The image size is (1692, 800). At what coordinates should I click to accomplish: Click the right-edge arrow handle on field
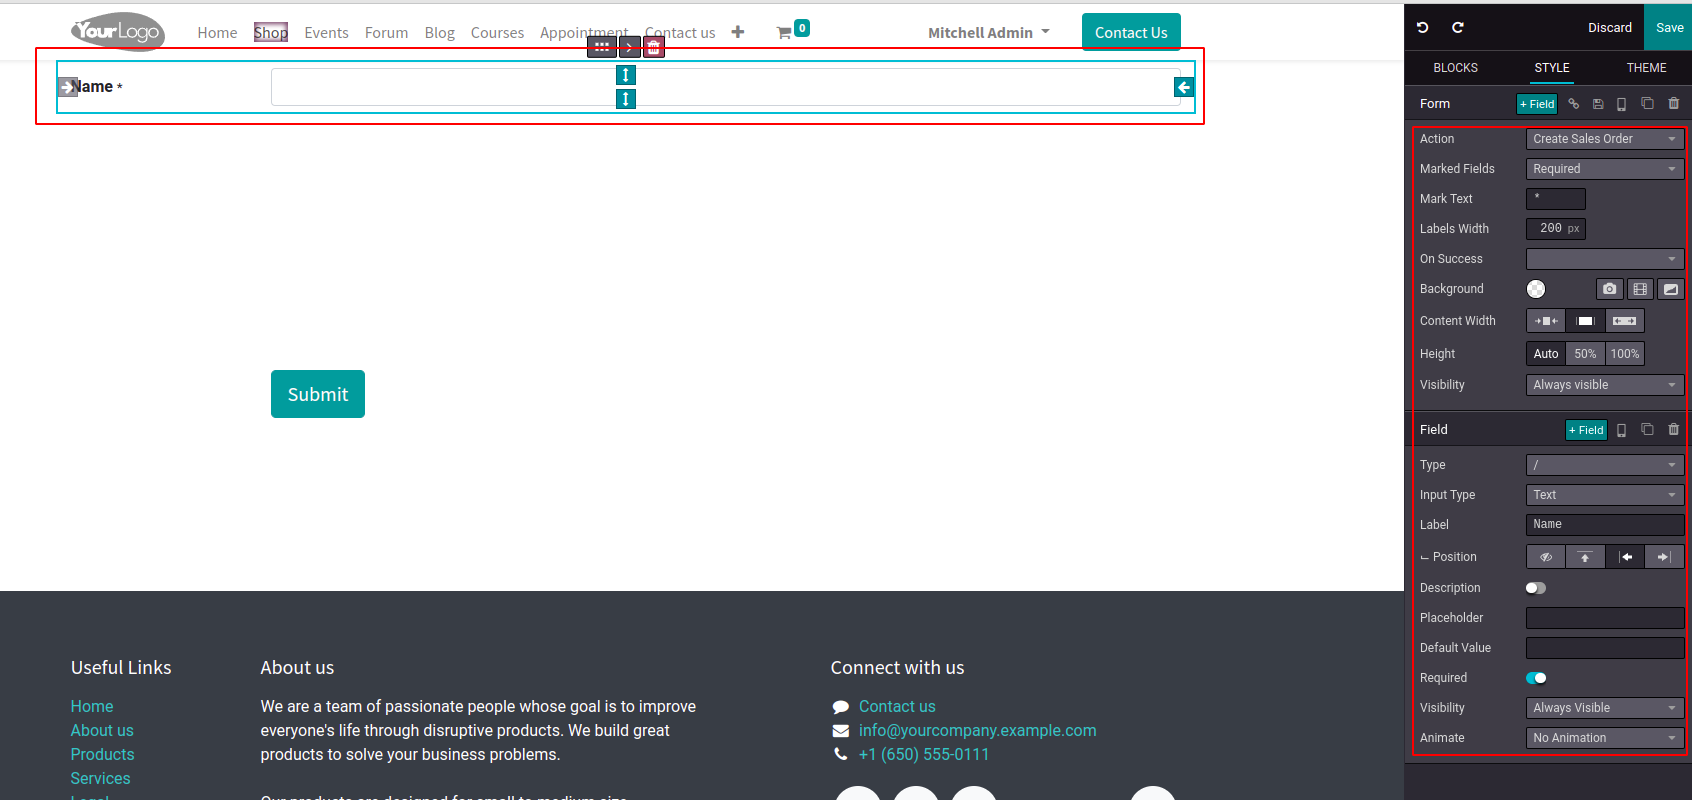[x=1184, y=88]
